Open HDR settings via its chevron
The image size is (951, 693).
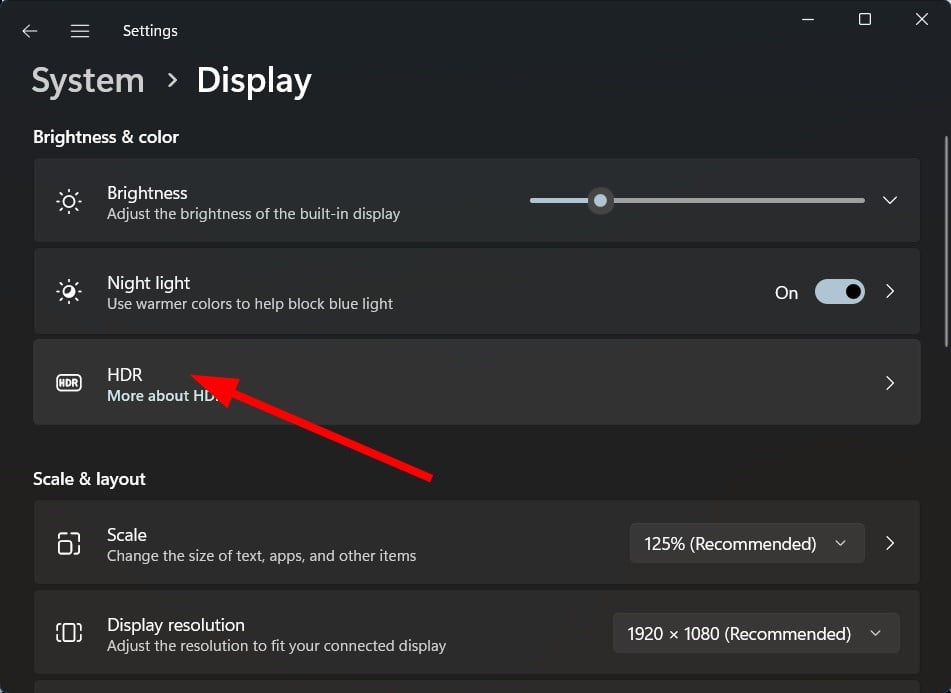click(890, 383)
